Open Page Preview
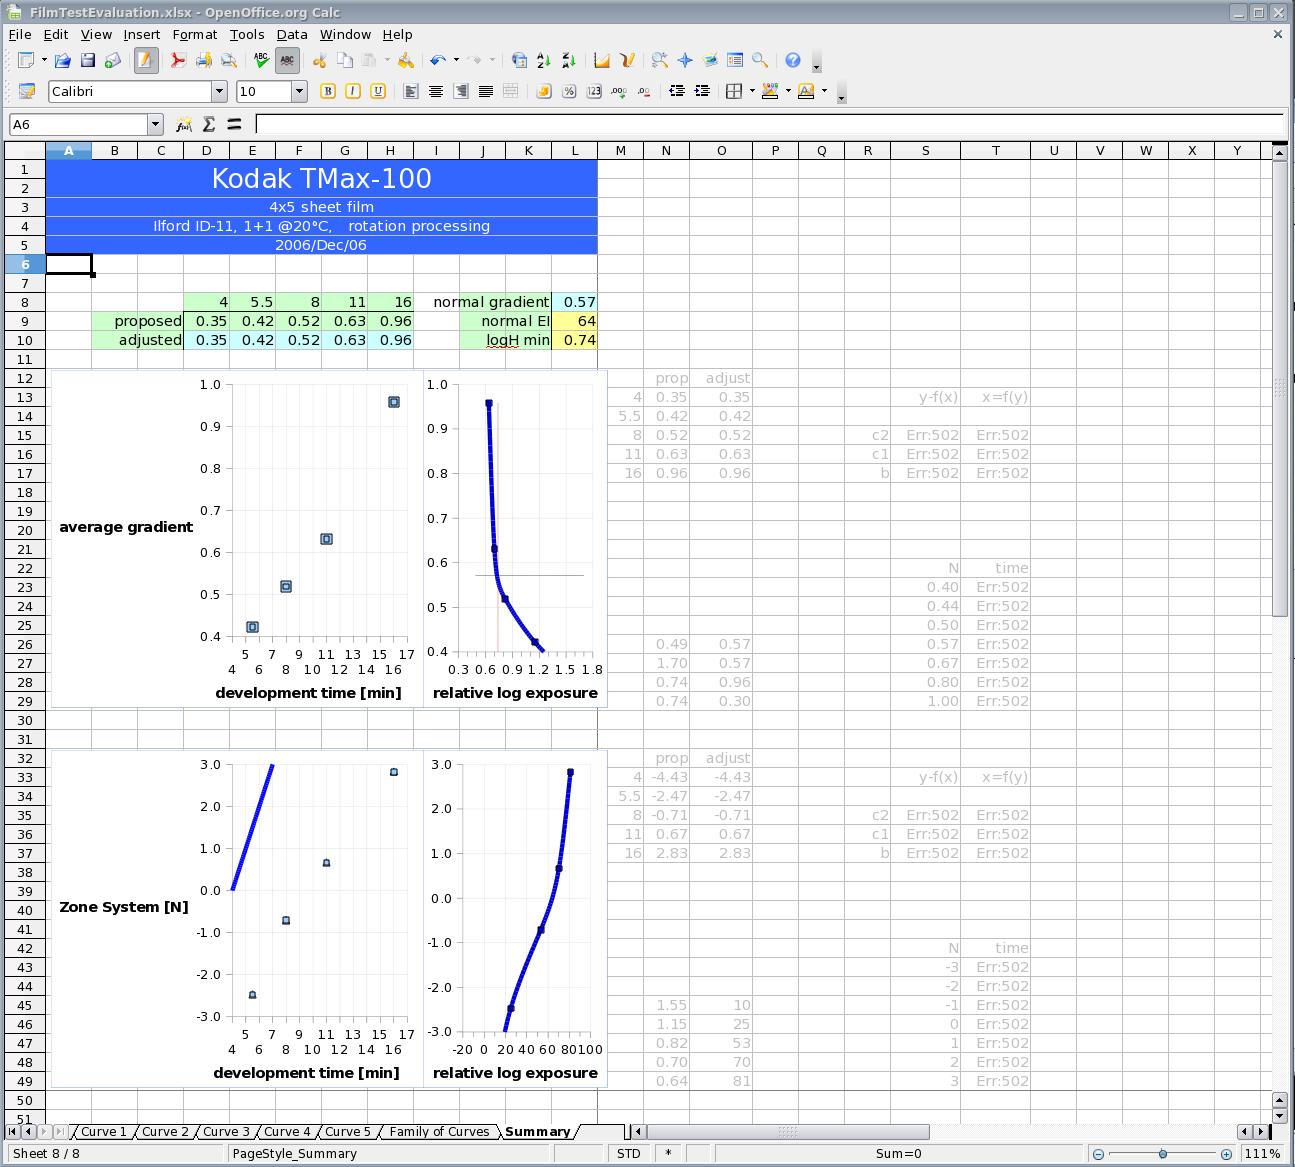The height and width of the screenshot is (1167, 1295). [x=229, y=61]
